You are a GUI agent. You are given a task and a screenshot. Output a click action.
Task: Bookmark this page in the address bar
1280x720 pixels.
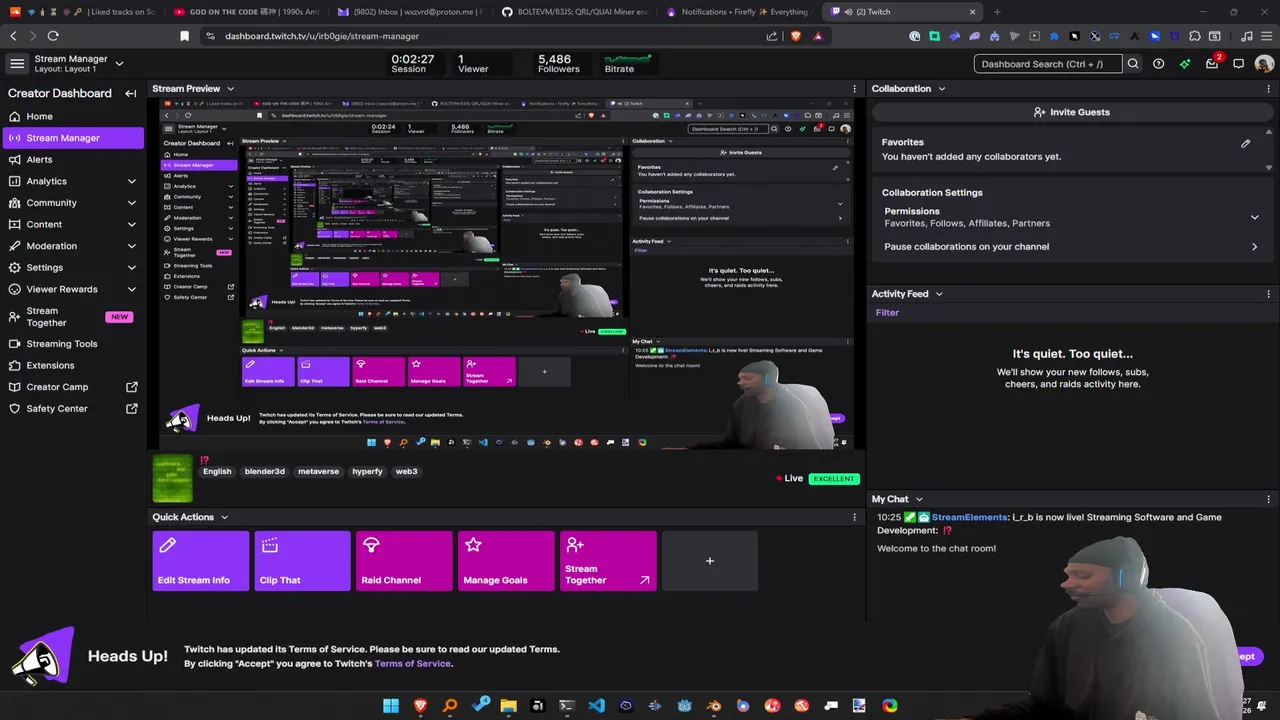click(184, 36)
